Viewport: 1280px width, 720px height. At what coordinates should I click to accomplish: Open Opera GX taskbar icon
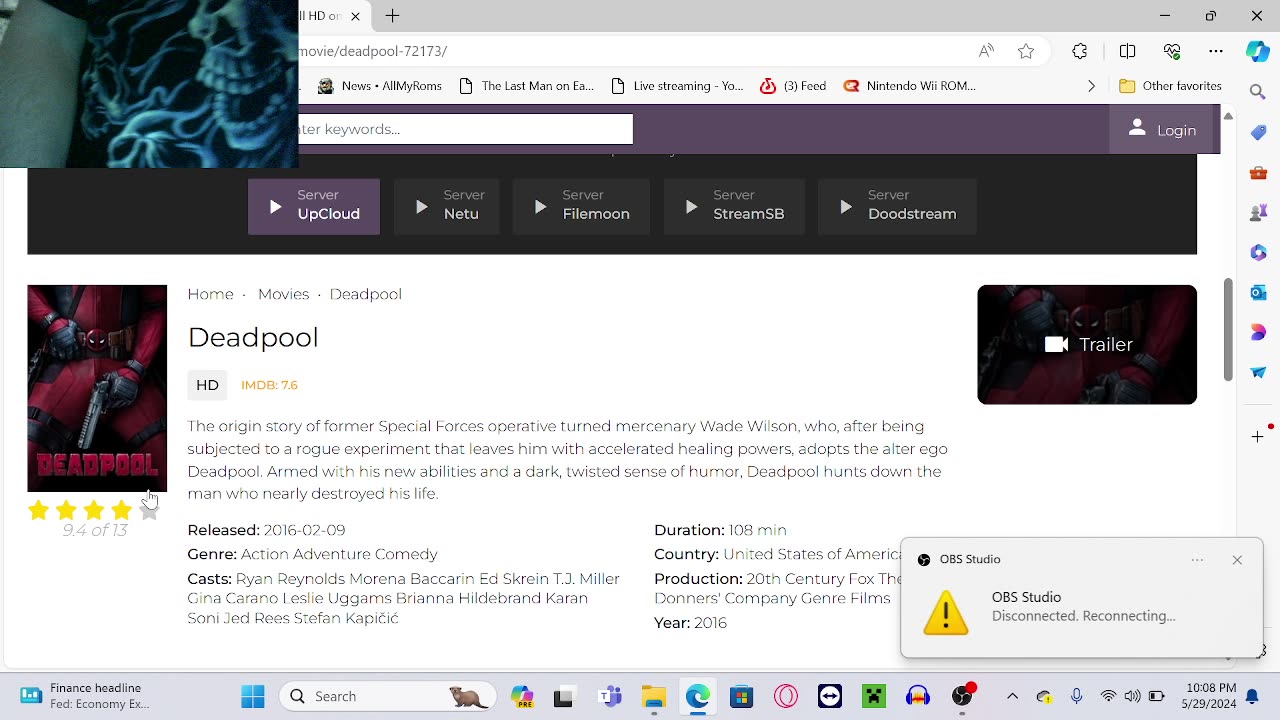click(786, 696)
